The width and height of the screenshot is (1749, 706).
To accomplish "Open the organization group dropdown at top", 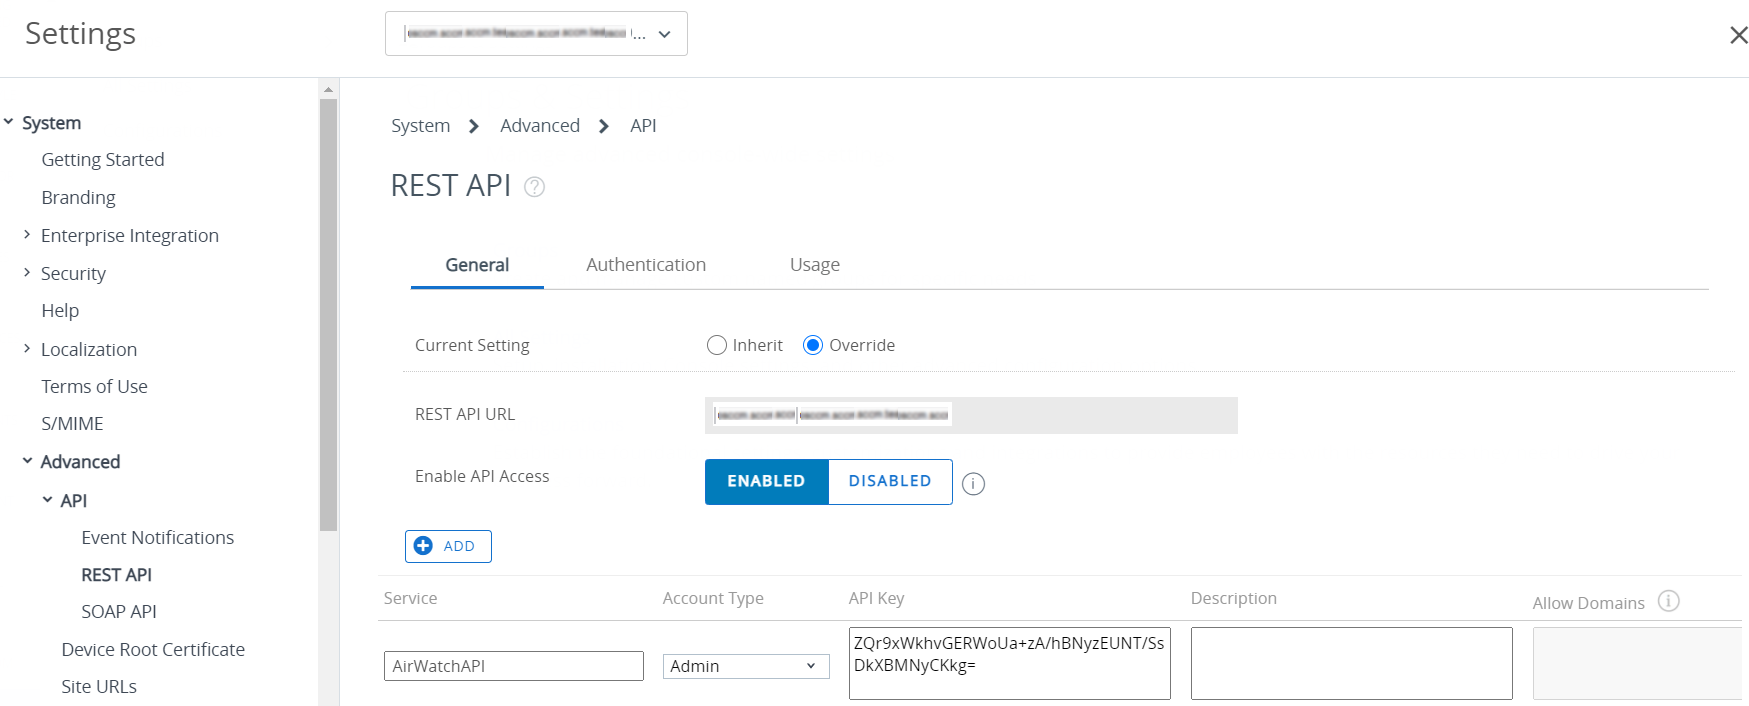I will 536,34.
